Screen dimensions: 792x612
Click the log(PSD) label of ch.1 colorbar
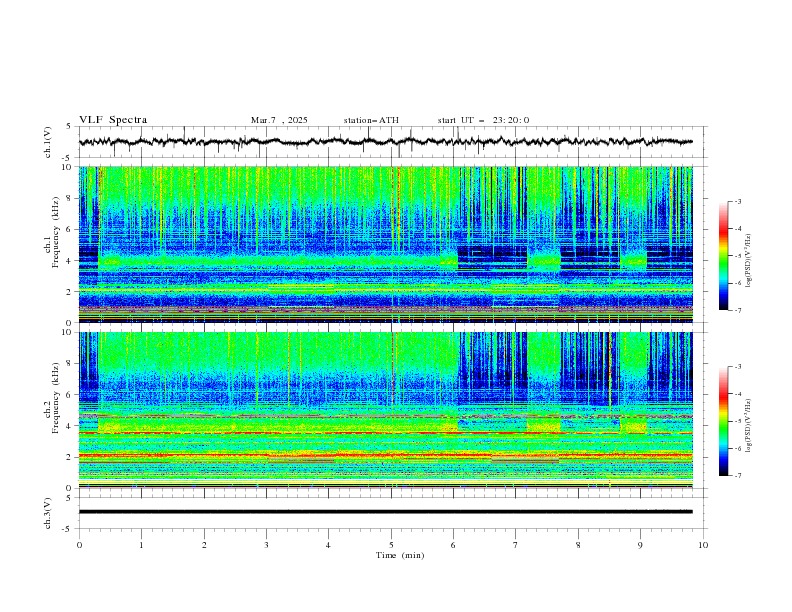(749, 261)
